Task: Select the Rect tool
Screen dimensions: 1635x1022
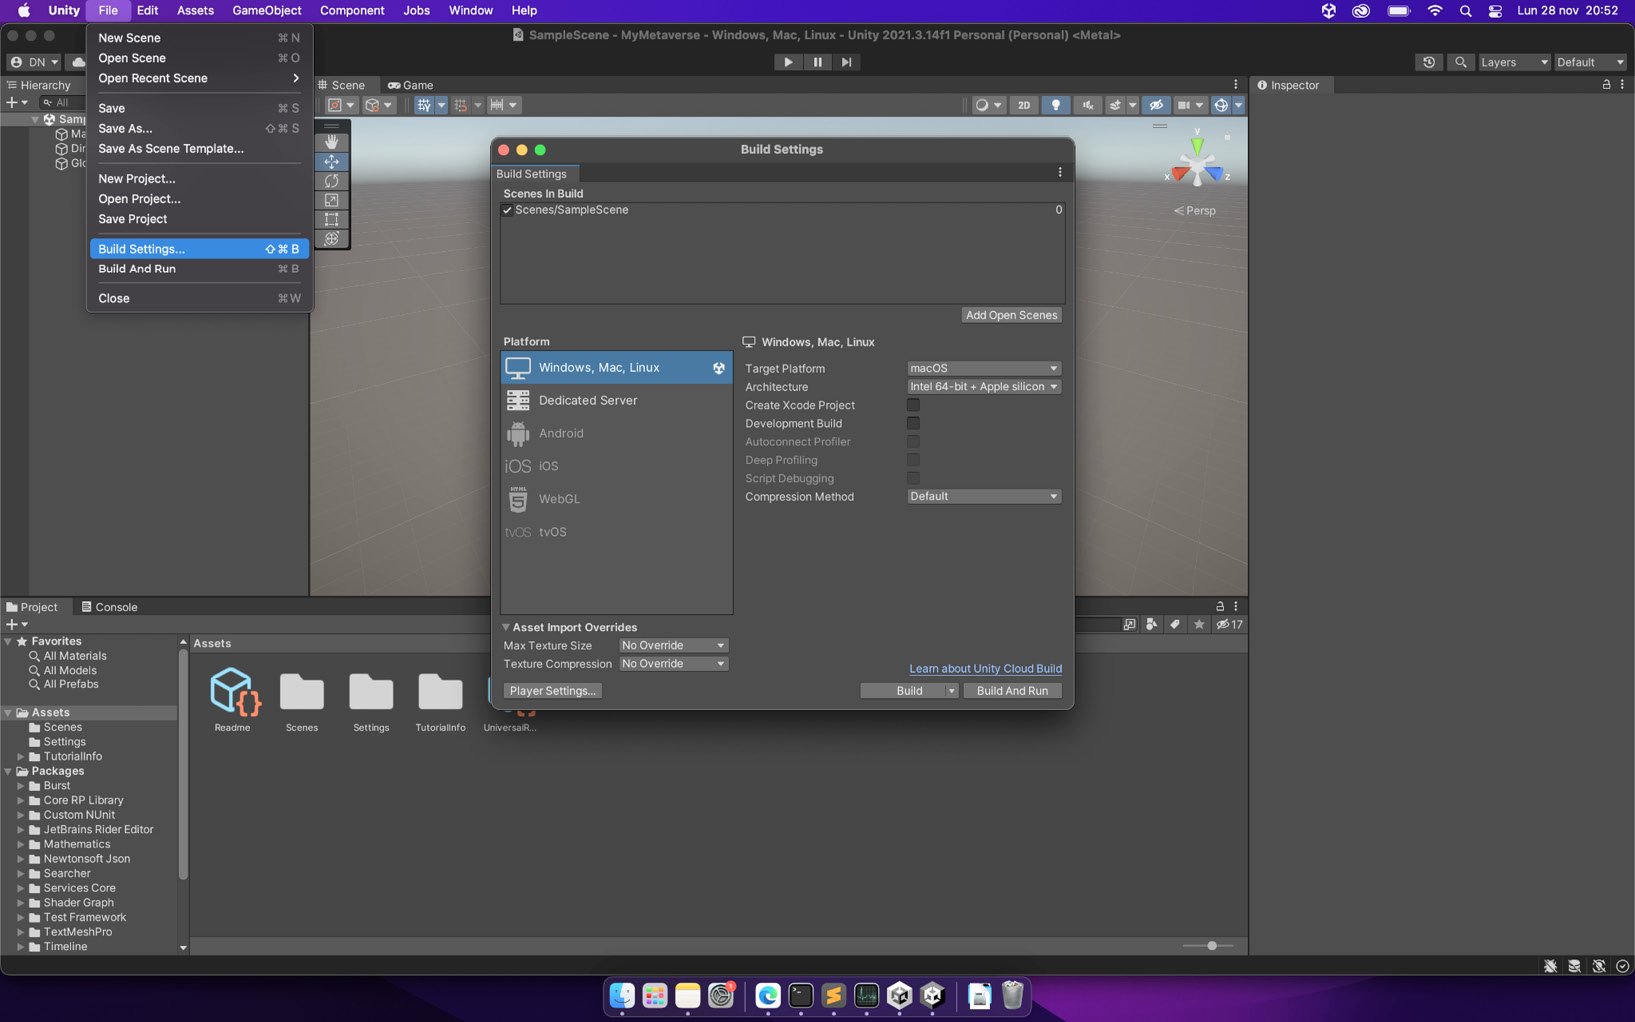Action: click(x=332, y=219)
